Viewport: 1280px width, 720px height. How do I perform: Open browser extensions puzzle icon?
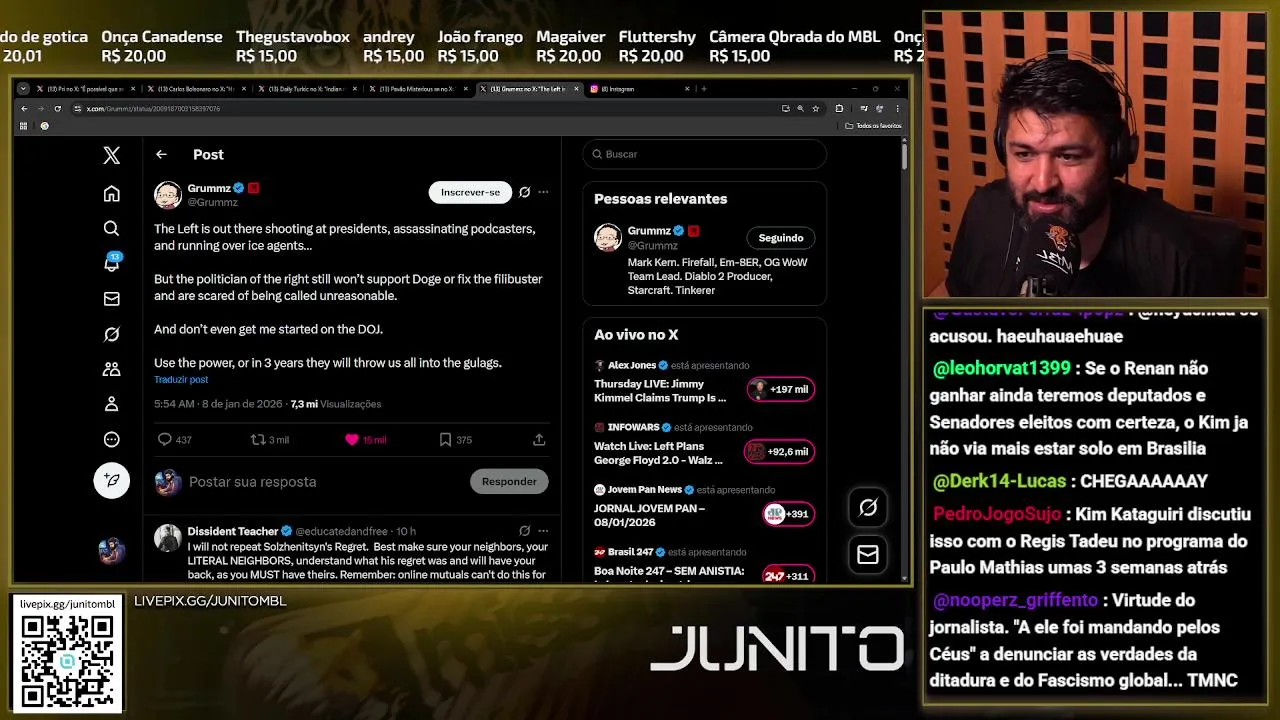(839, 108)
